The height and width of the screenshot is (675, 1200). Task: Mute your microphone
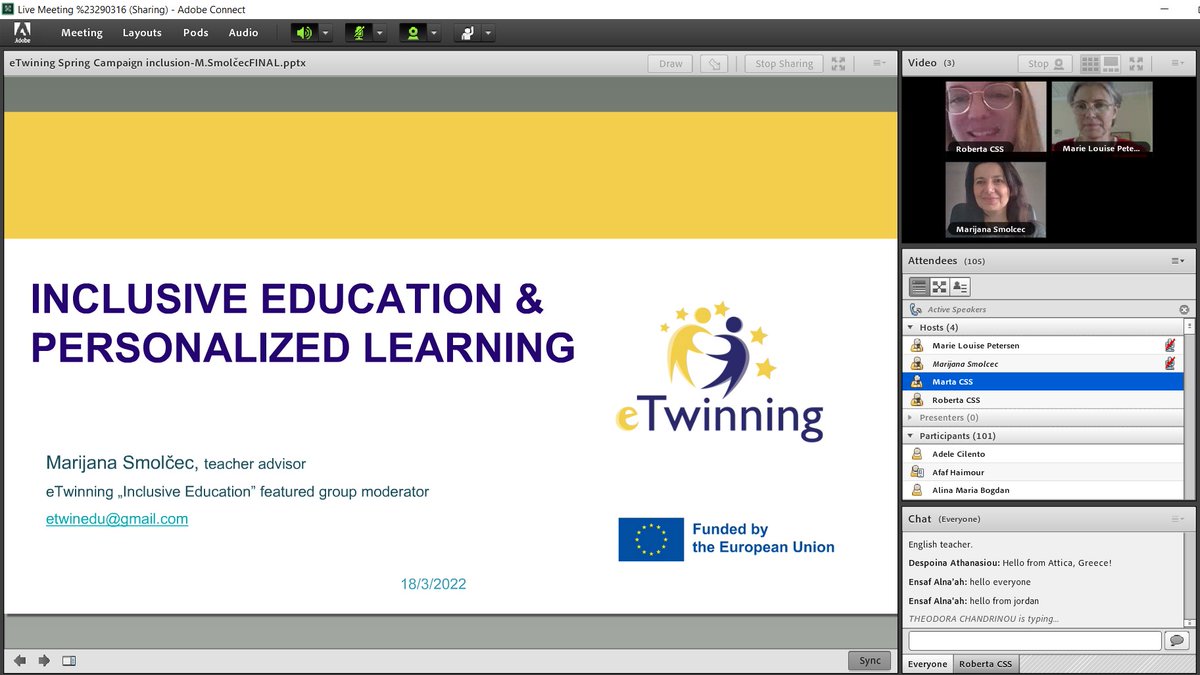pyautogui.click(x=360, y=32)
